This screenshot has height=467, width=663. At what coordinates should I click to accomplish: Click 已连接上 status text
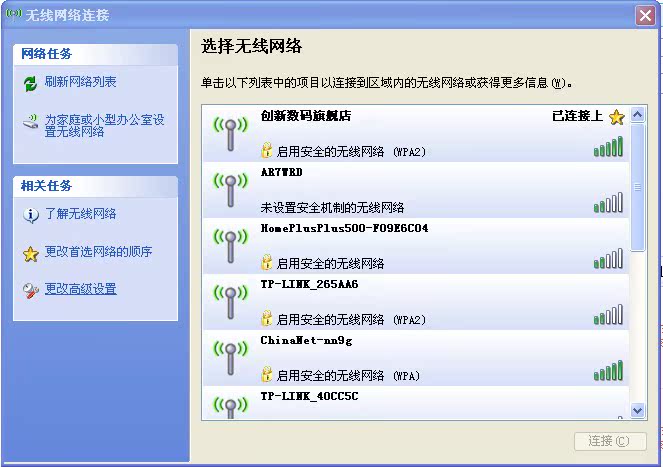pyautogui.click(x=578, y=116)
